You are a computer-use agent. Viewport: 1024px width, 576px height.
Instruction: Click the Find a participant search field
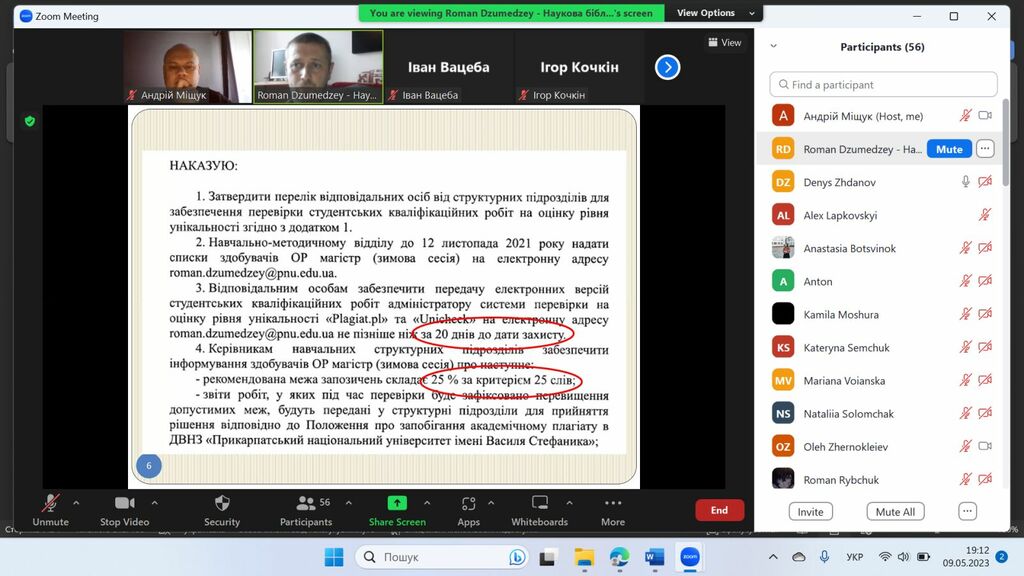click(883, 85)
